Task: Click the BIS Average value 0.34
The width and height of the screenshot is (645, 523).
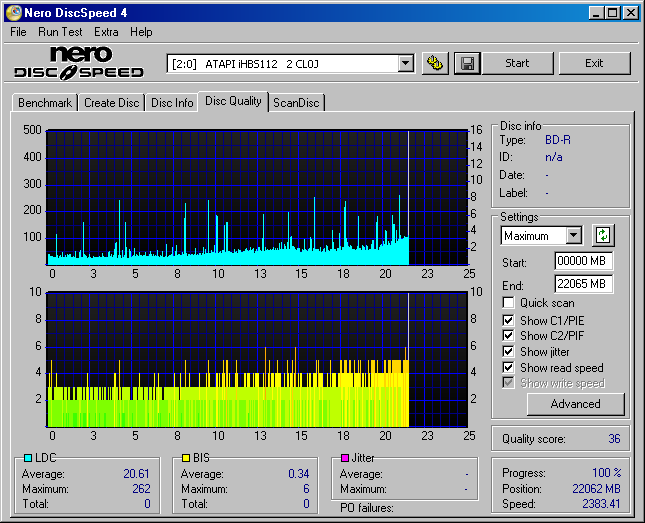Action: pos(299,474)
